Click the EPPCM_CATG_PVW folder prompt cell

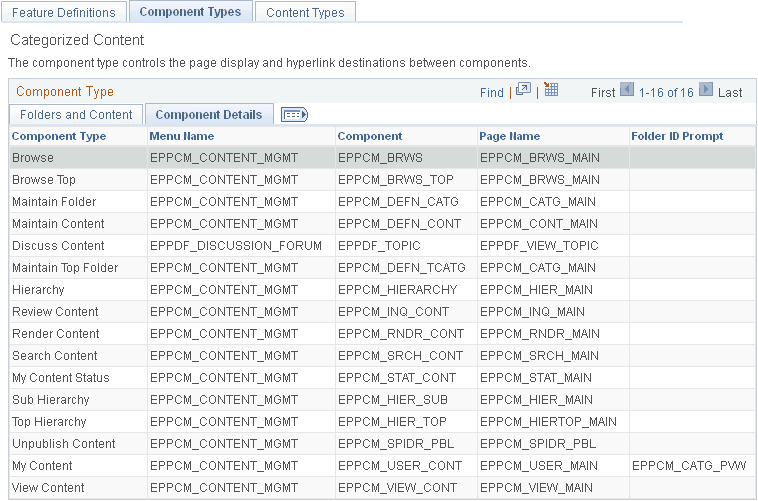click(x=692, y=466)
